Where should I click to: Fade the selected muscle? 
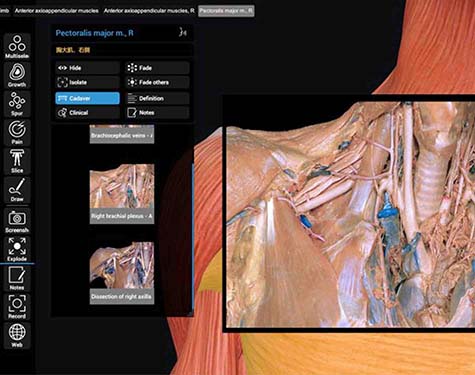click(x=157, y=68)
